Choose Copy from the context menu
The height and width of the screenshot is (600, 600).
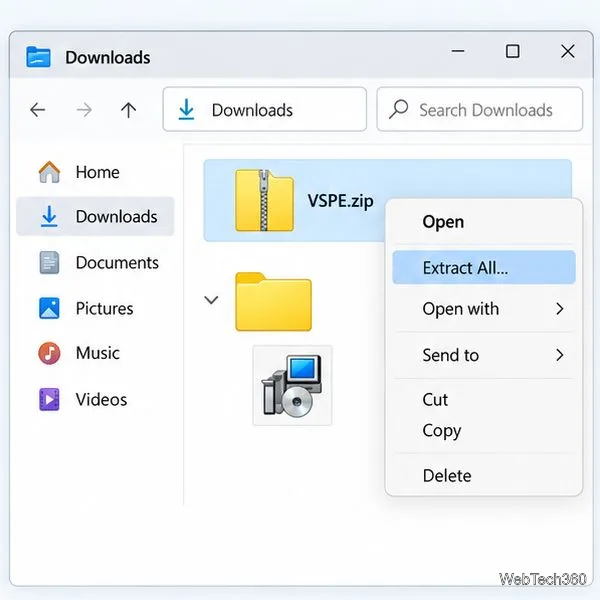point(484,431)
